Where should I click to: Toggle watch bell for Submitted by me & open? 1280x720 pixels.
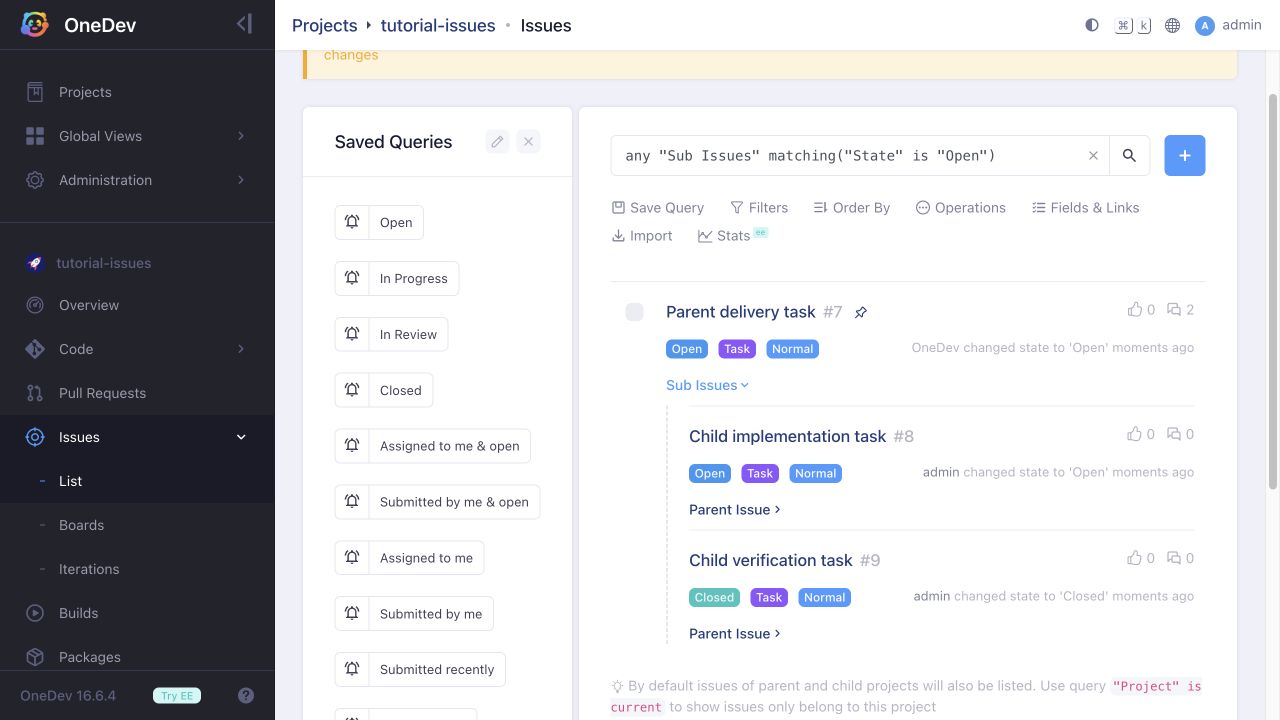pyautogui.click(x=352, y=502)
